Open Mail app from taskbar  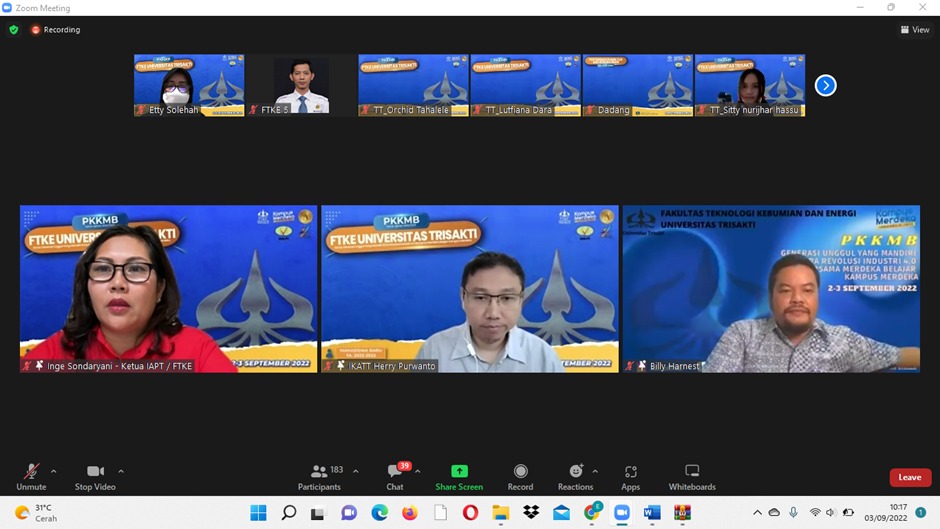(562, 513)
